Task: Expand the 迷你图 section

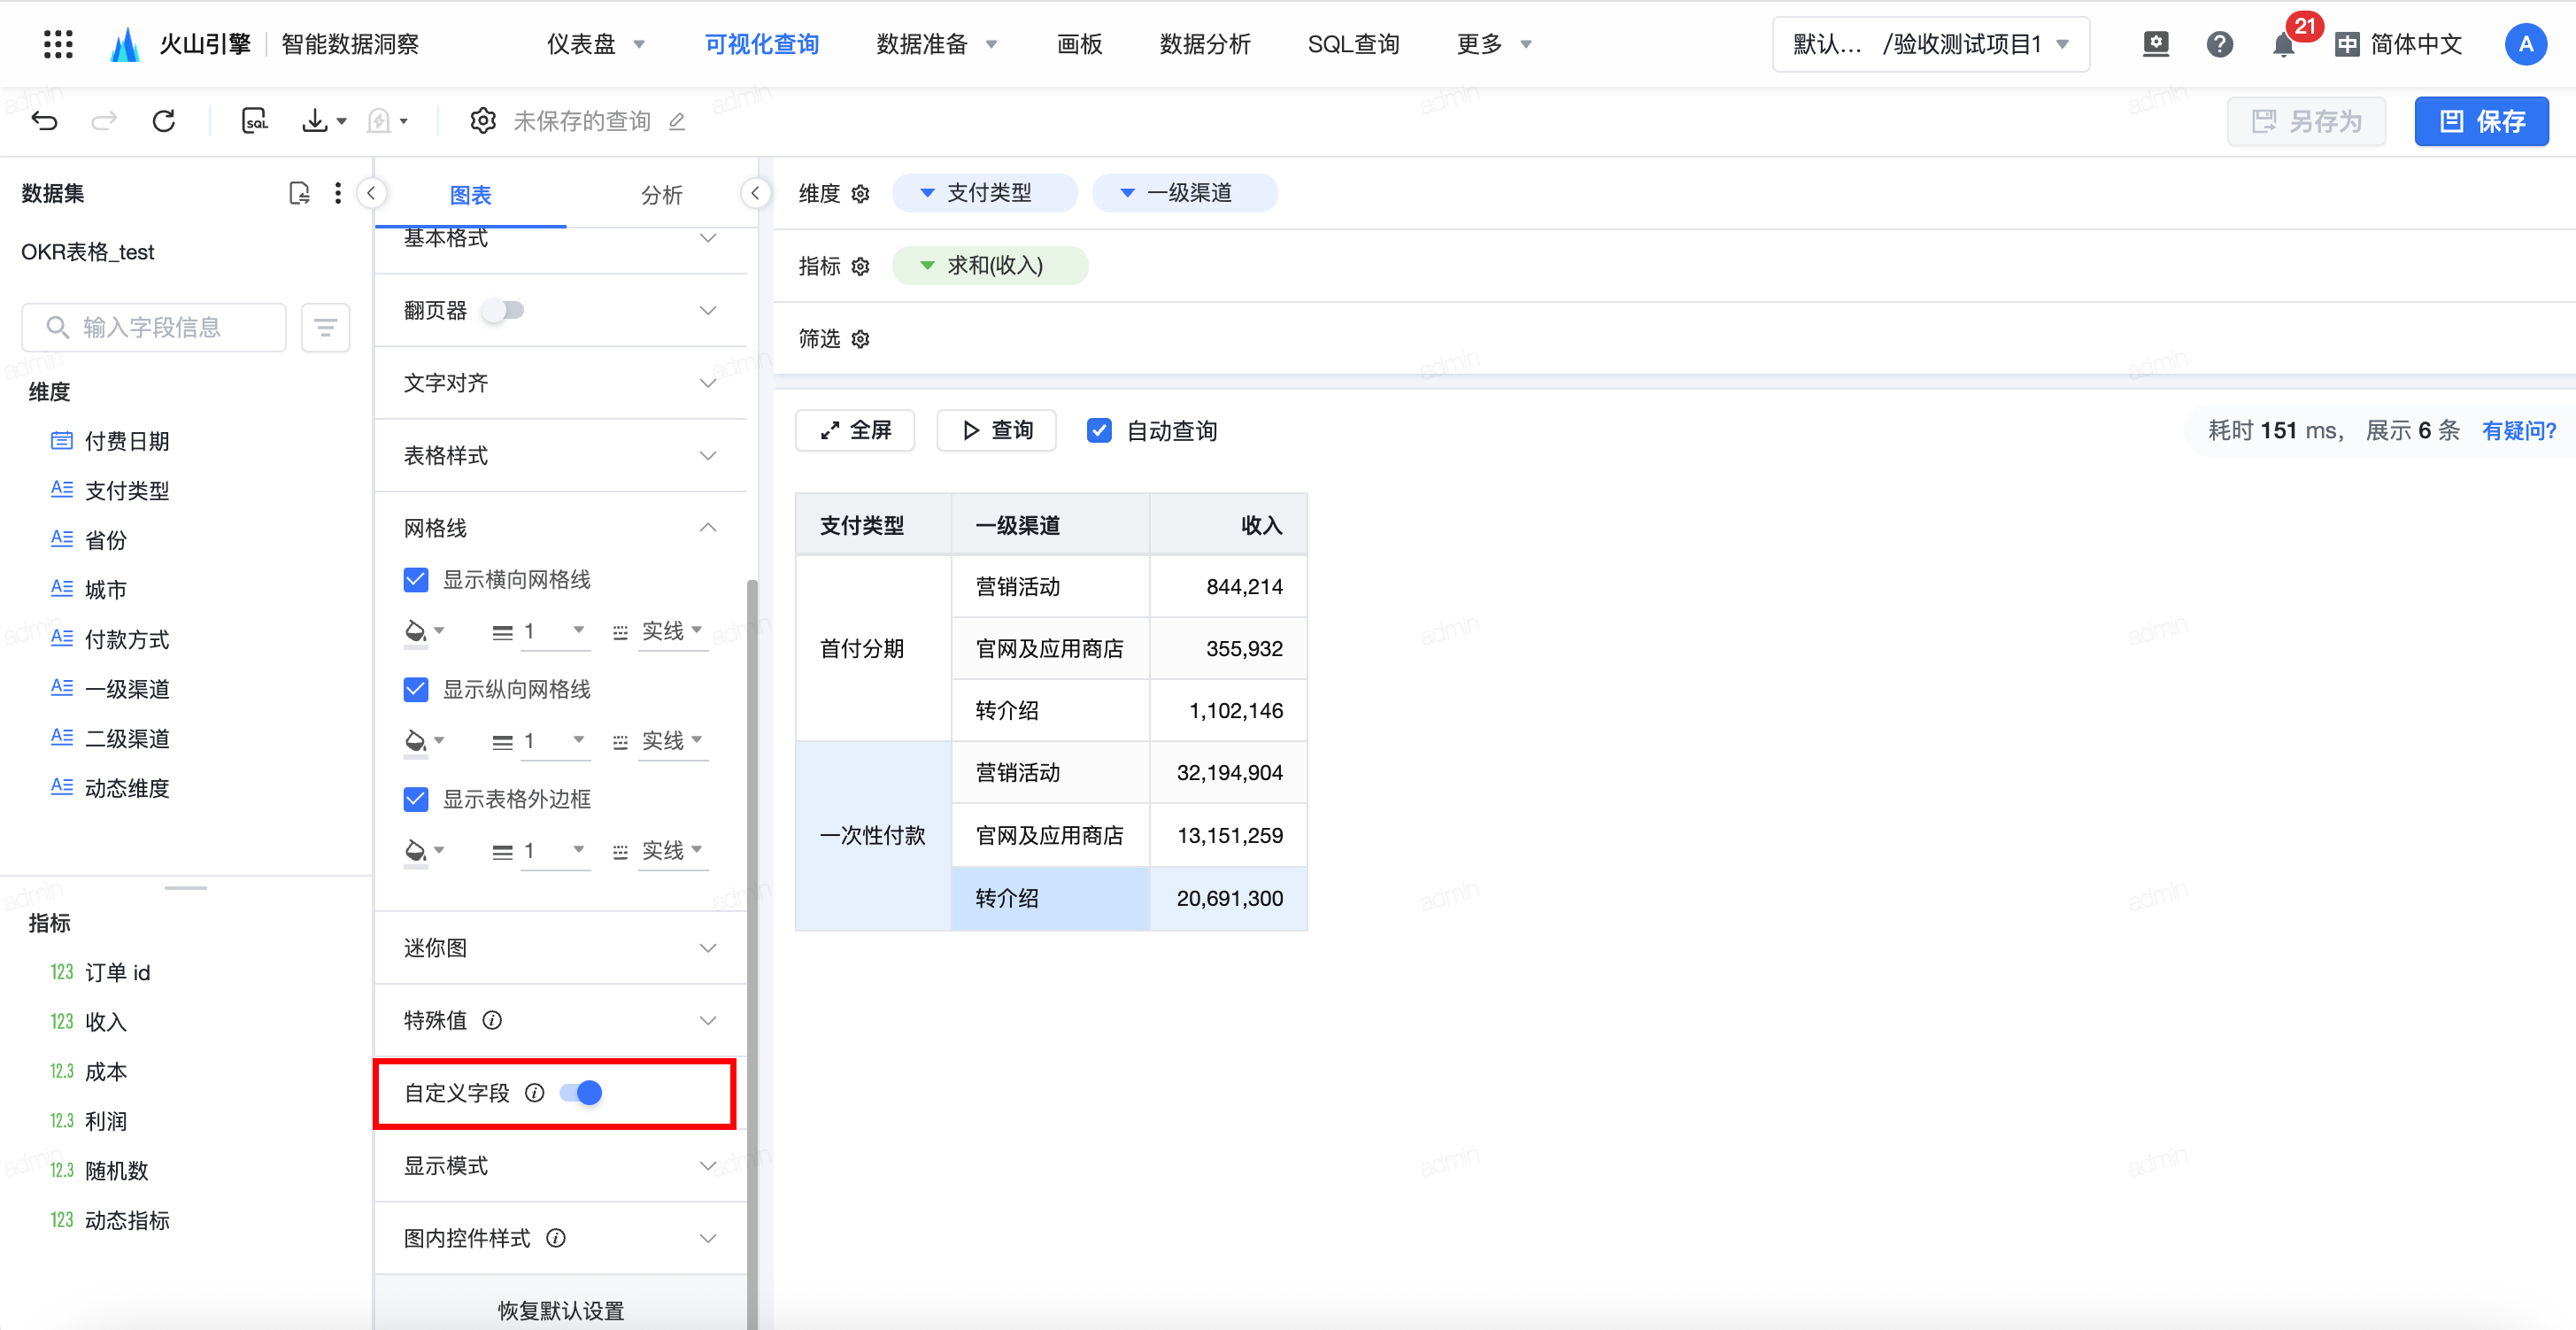Action: point(561,948)
